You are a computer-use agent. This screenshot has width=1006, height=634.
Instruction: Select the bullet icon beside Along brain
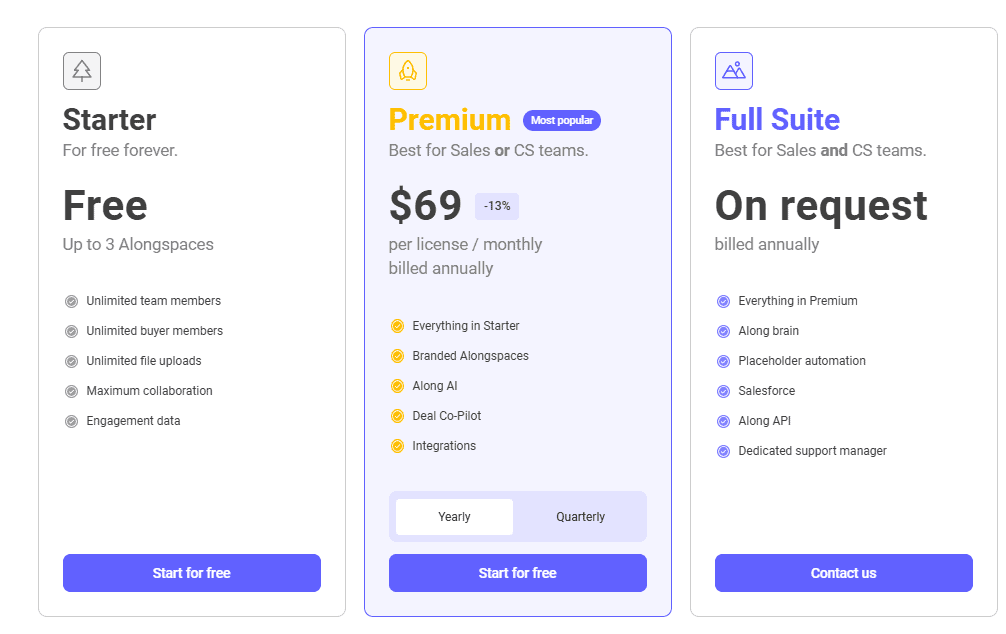[x=723, y=331]
